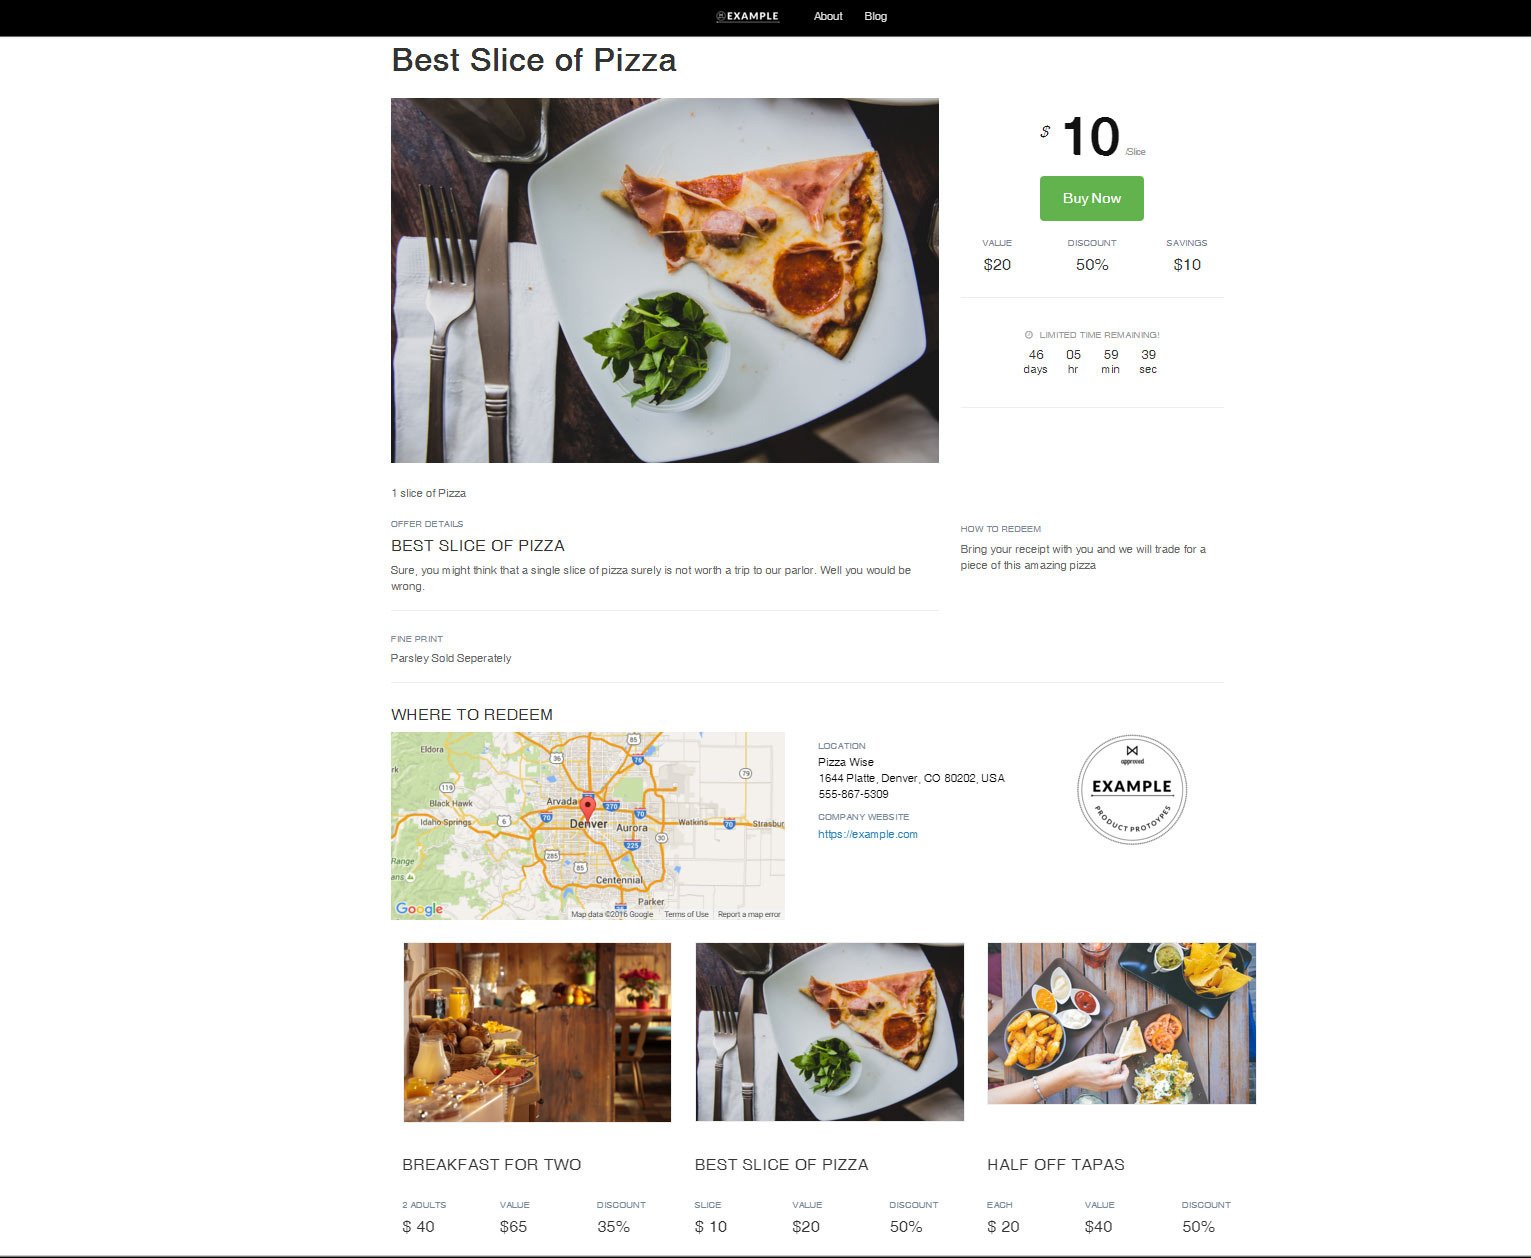
Task: Open the https://example.com company website link
Action: 867,834
